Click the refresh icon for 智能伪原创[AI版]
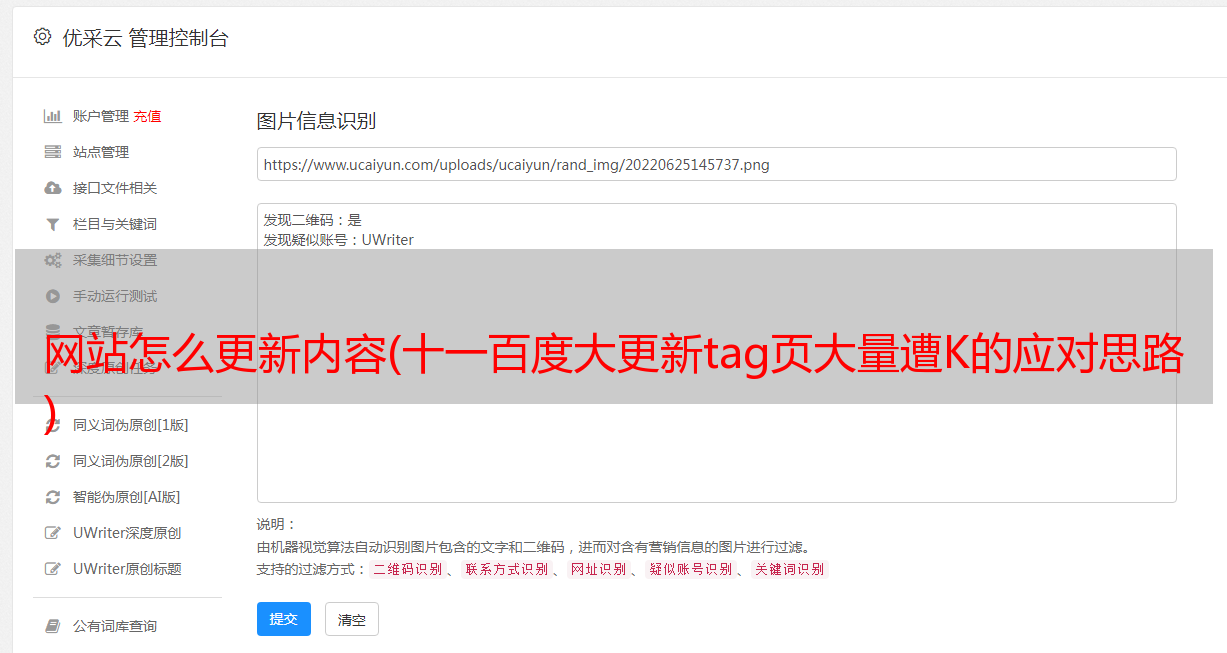Screen dimensions: 1227x653 coord(53,497)
